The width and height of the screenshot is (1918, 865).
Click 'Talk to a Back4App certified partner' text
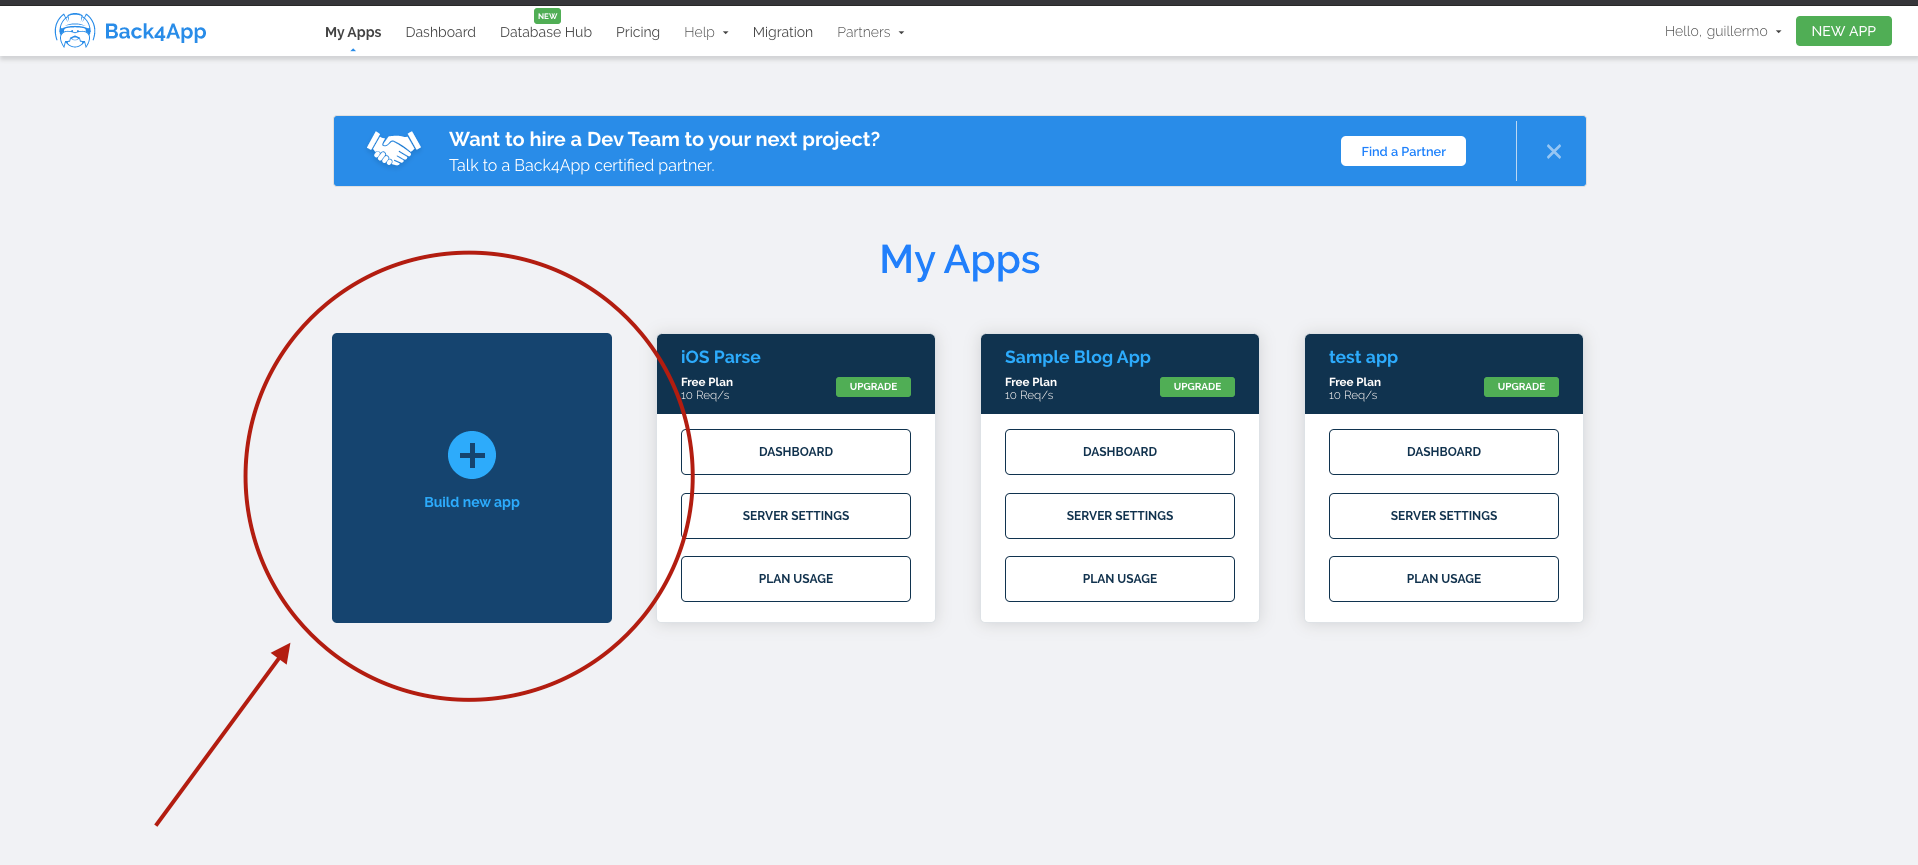(582, 166)
